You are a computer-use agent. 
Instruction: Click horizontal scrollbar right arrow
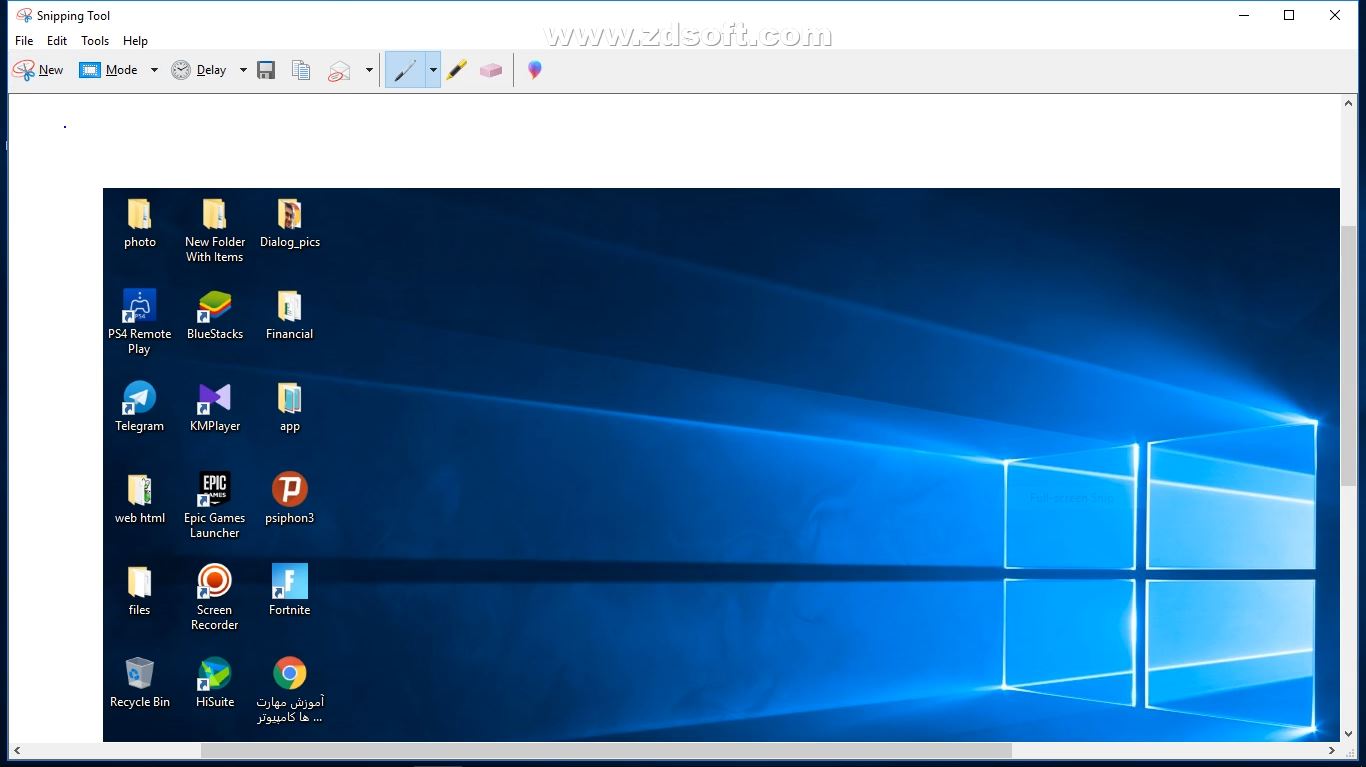[x=1332, y=750]
